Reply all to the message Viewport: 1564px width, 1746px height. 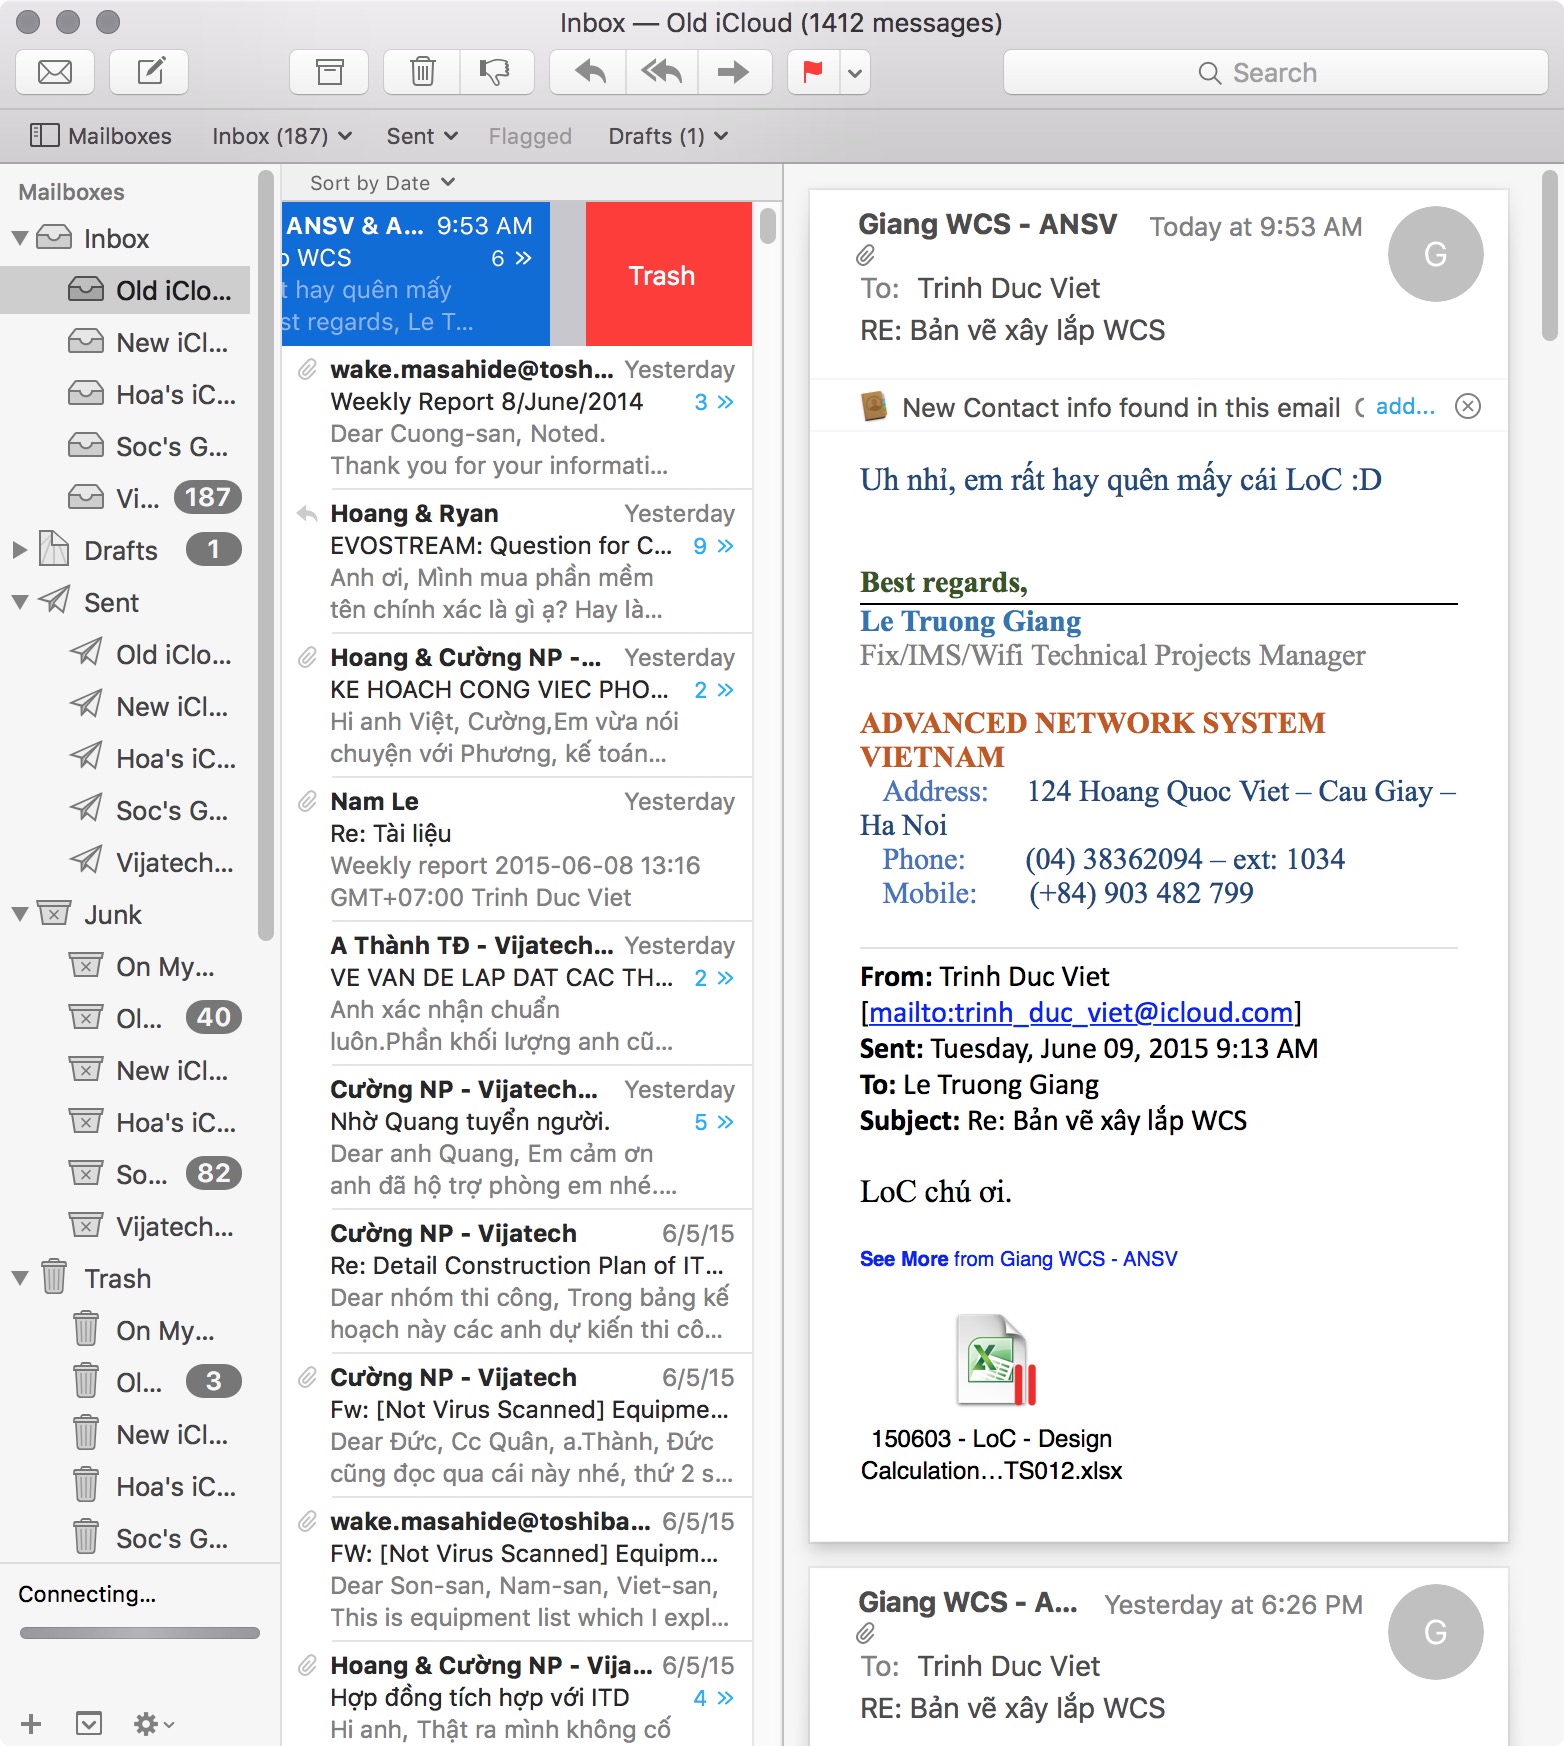661,72
